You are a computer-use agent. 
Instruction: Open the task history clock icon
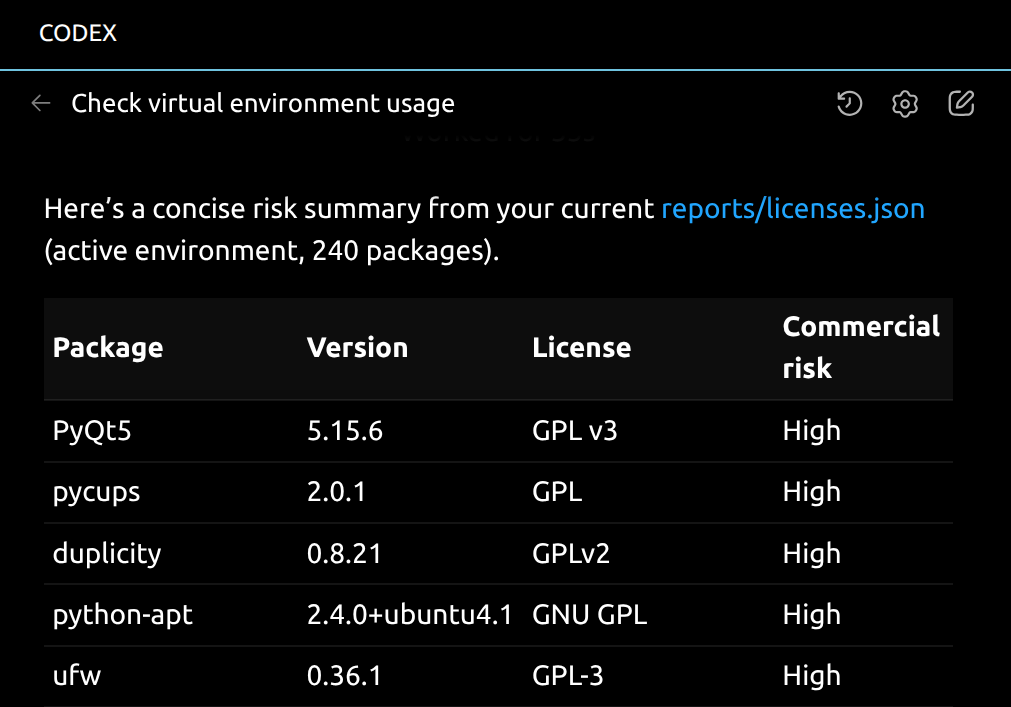click(849, 103)
